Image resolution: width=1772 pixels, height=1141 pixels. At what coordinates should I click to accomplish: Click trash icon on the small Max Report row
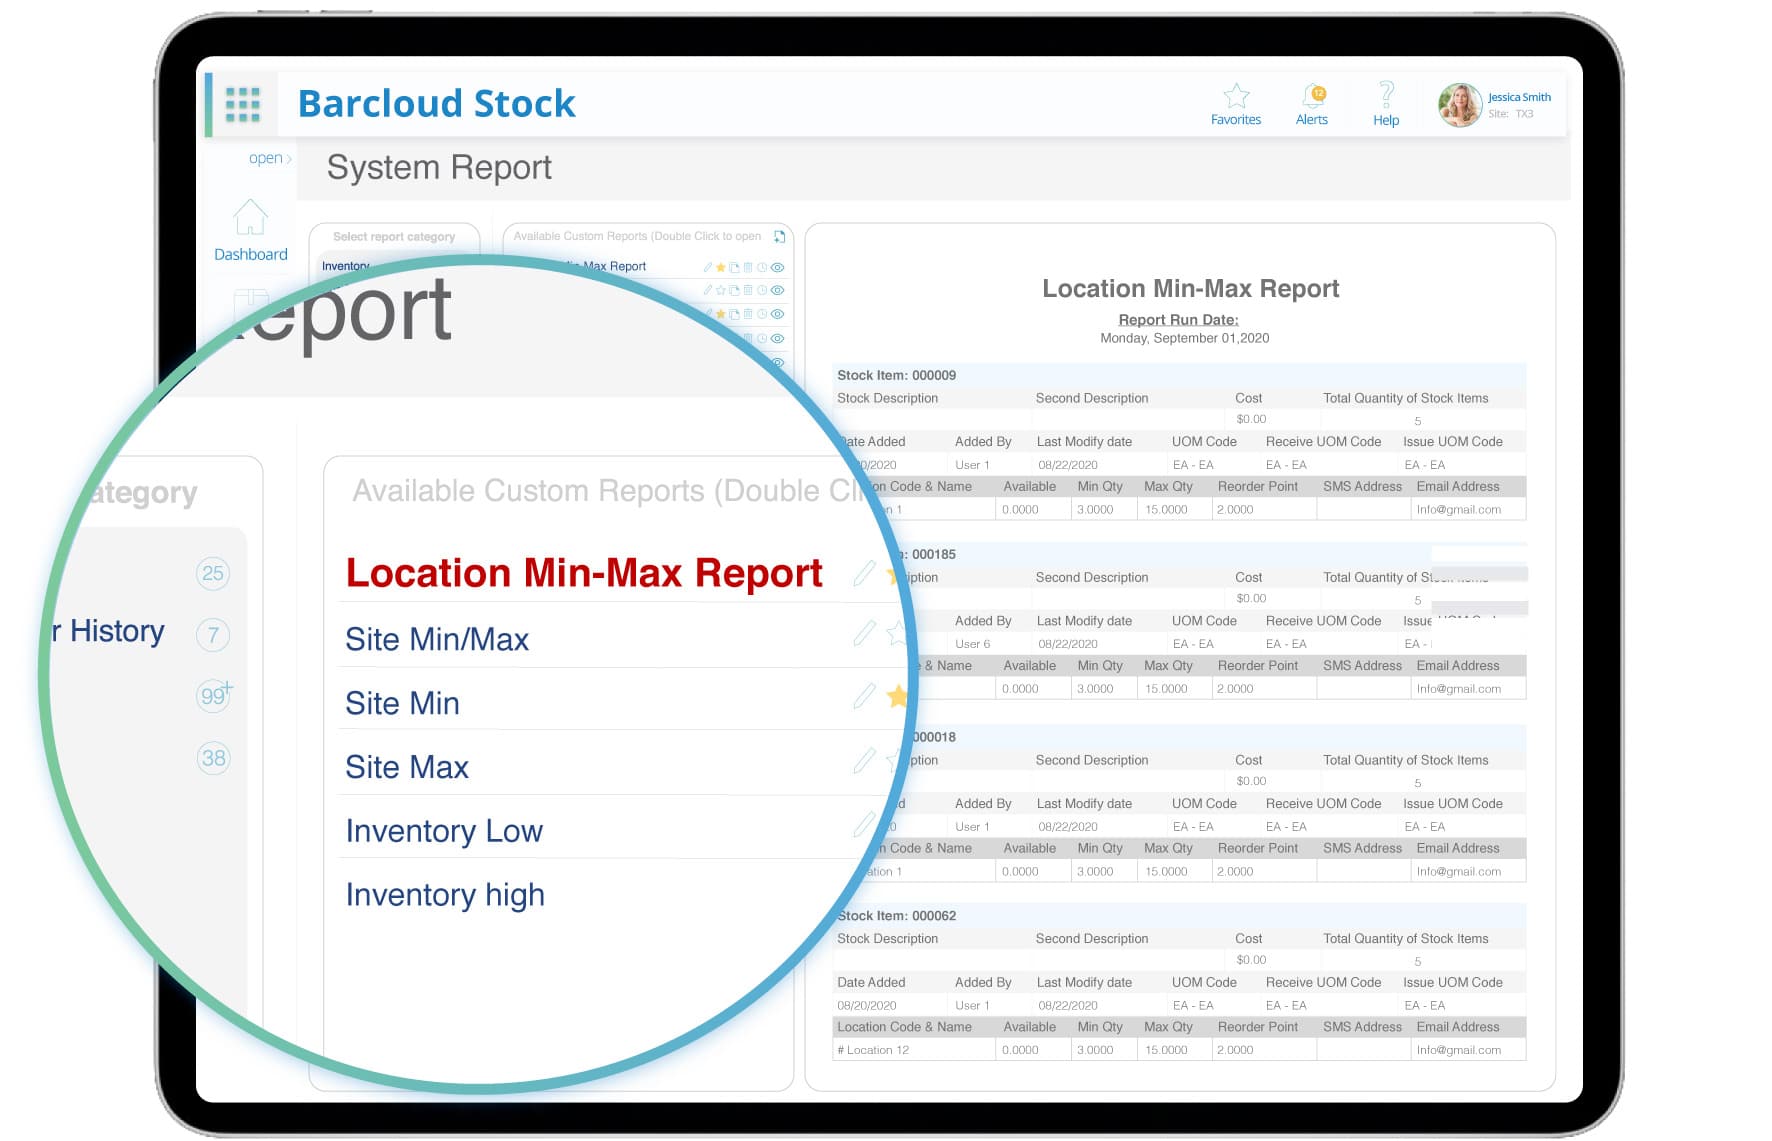pyautogui.click(x=748, y=267)
